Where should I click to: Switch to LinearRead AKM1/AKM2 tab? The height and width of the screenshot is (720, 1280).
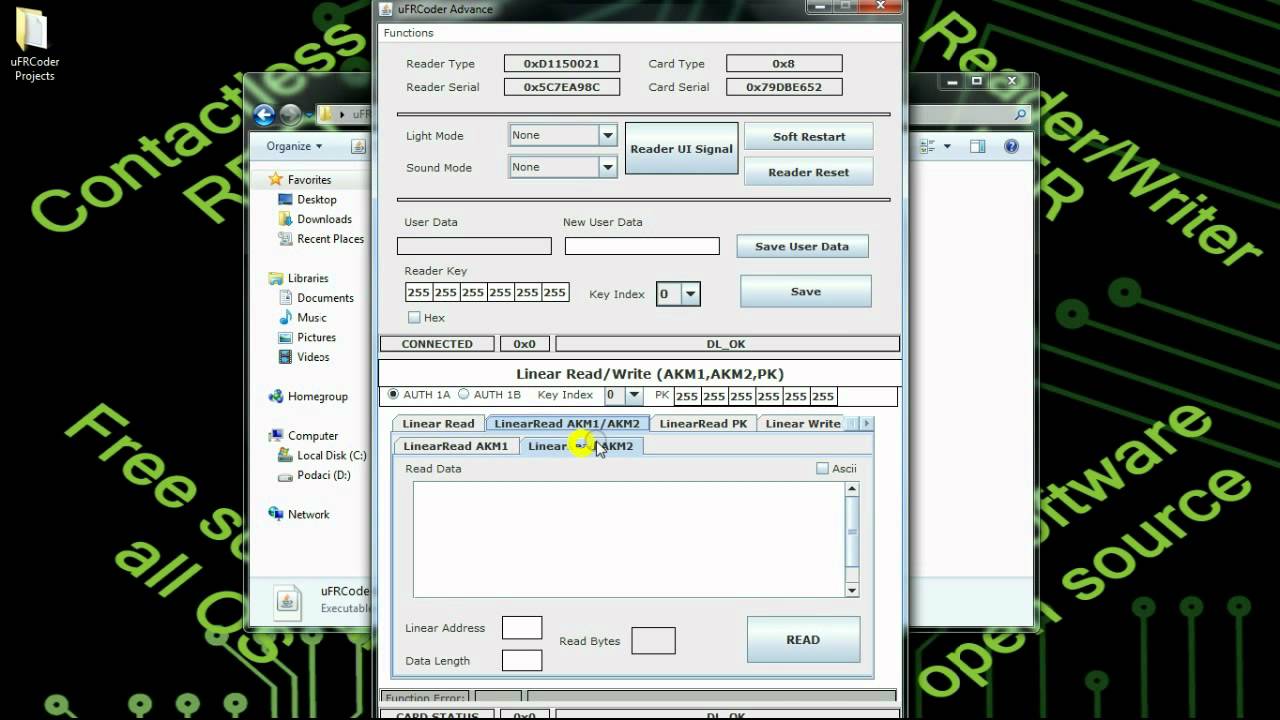point(567,424)
